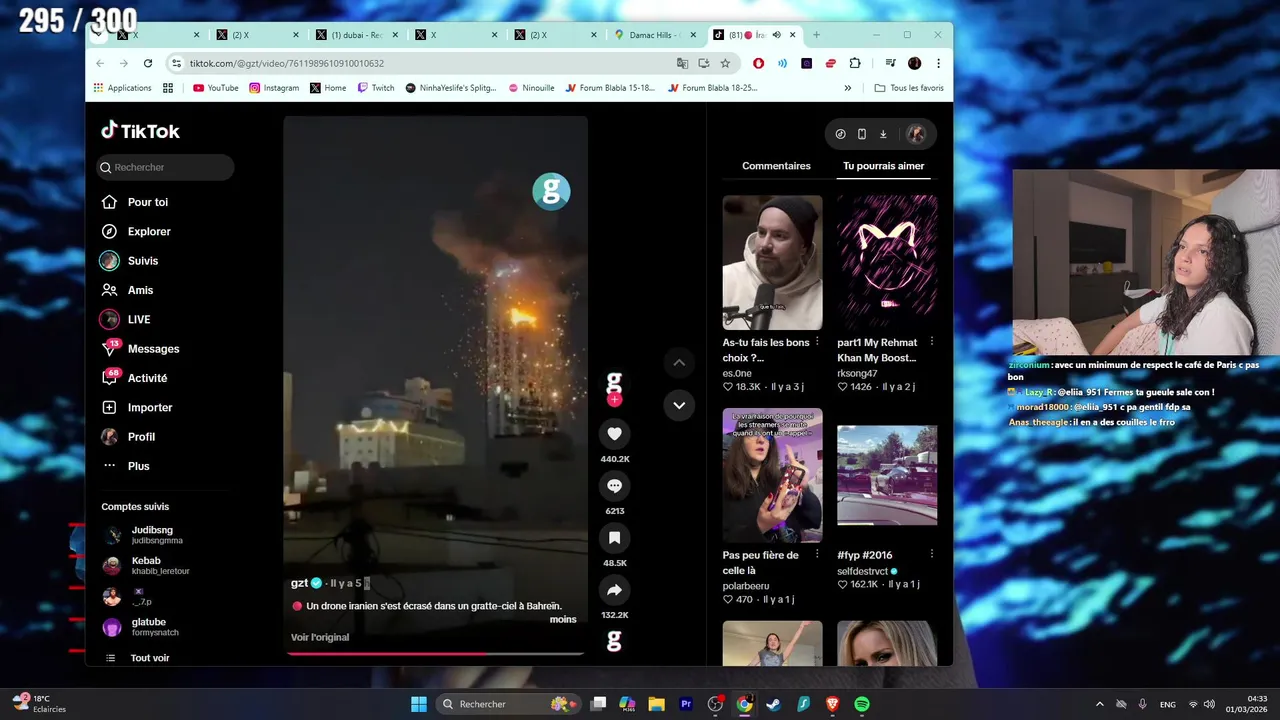The width and height of the screenshot is (1280, 720).
Task: Click the TikTok logo
Action: [x=140, y=131]
